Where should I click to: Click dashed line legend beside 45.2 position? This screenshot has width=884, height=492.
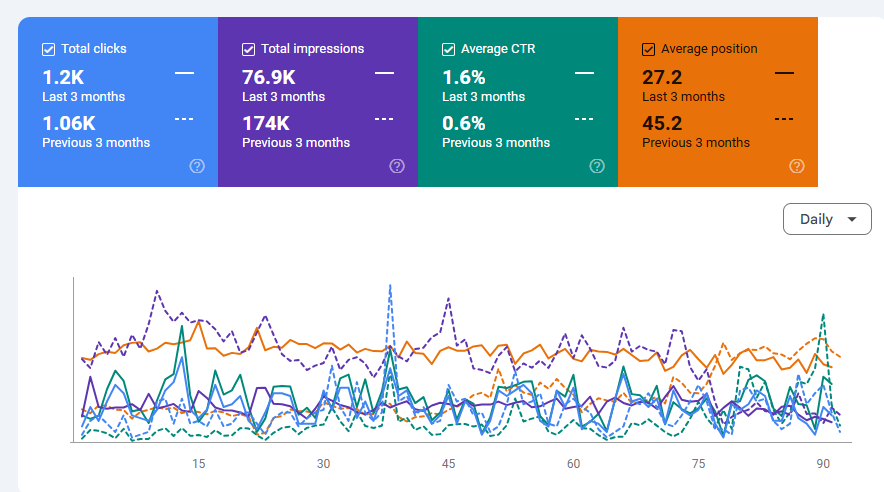pos(784,119)
